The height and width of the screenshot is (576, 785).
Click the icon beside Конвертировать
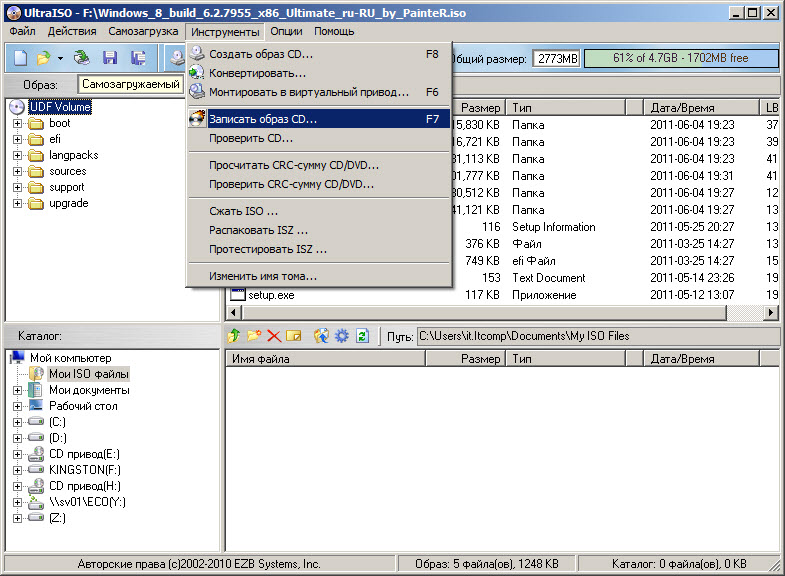pos(197,73)
